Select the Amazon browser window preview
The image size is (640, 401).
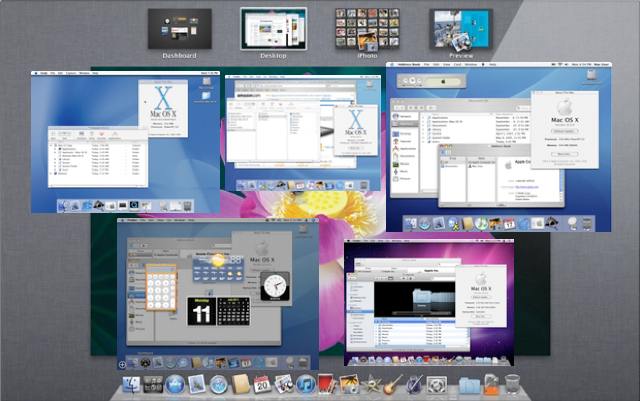click(x=302, y=133)
